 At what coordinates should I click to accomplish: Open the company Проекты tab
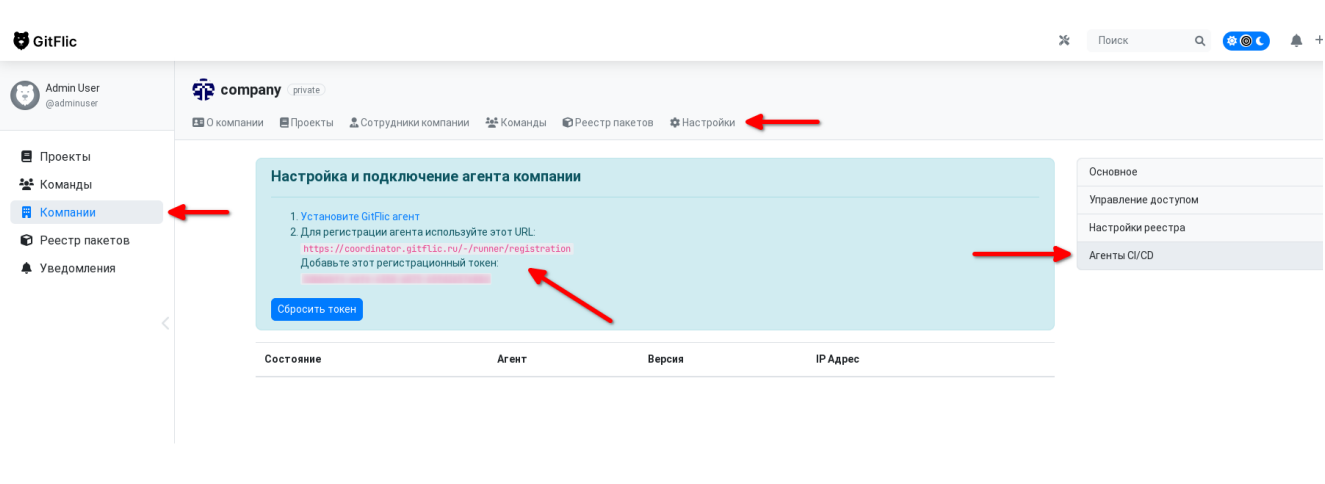[307, 122]
